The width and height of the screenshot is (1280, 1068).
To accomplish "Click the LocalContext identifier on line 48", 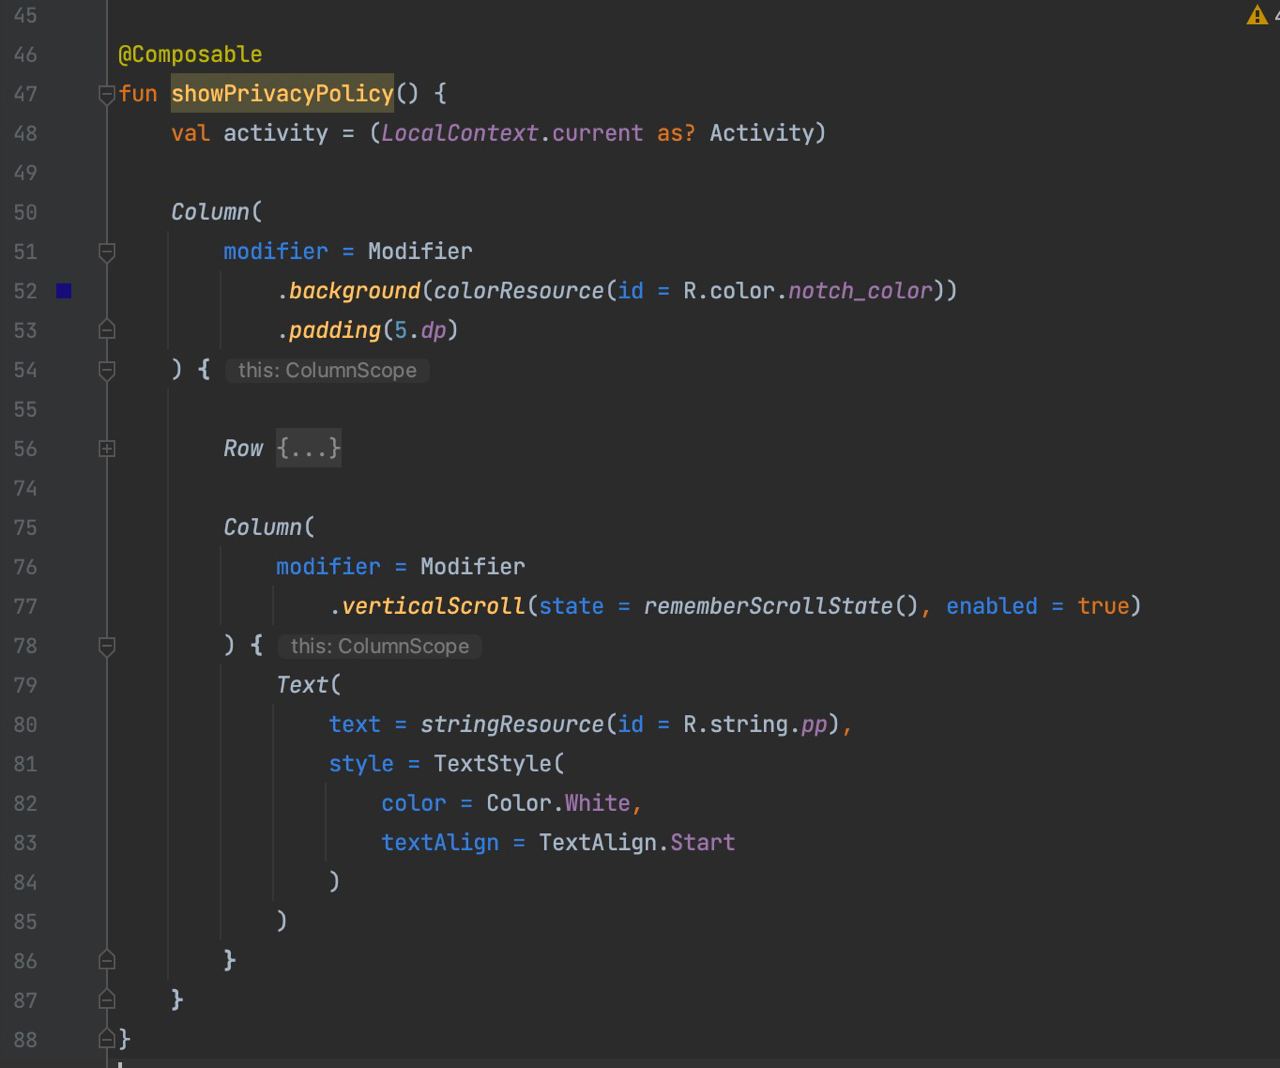I will pos(460,133).
